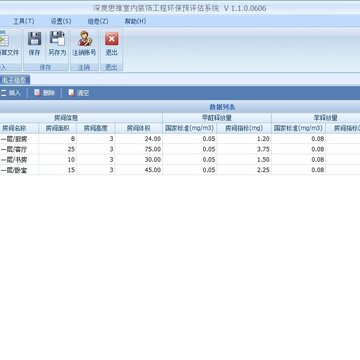360x360 pixels.
Task: Click the height cell in the 一层/客厅 row
Action: tap(96, 149)
